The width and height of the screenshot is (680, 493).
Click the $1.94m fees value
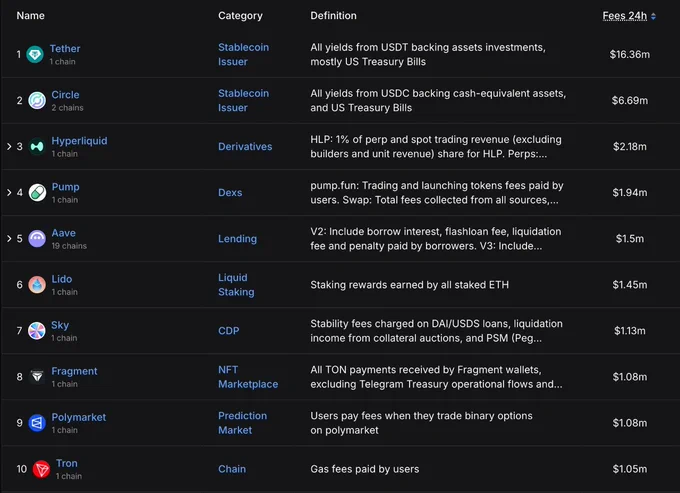coord(630,193)
